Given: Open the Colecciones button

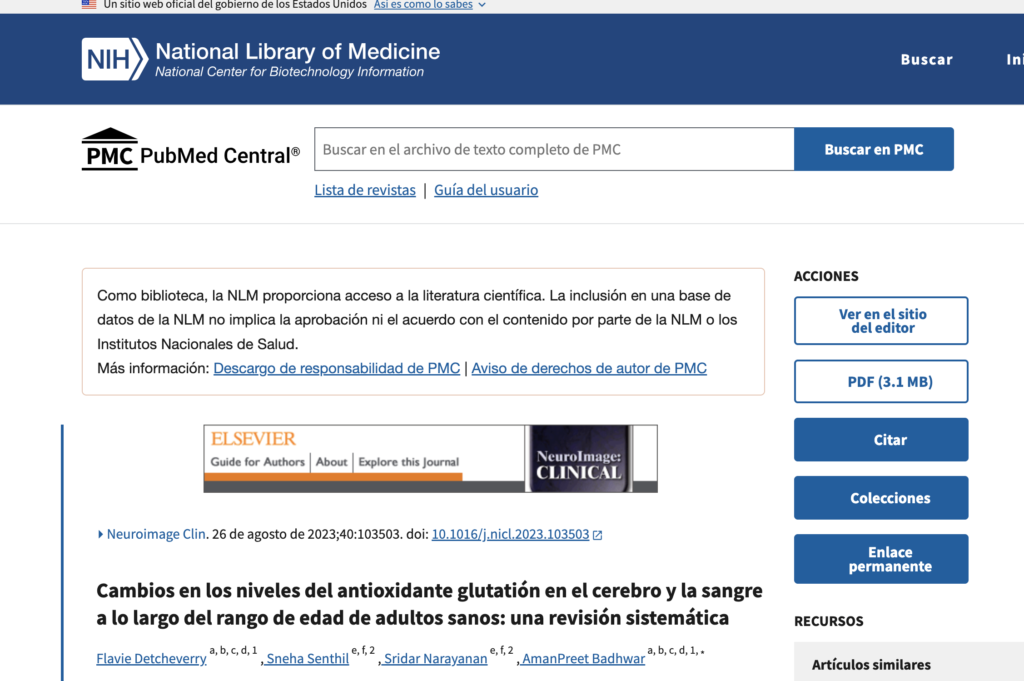Looking at the screenshot, I should 881,498.
